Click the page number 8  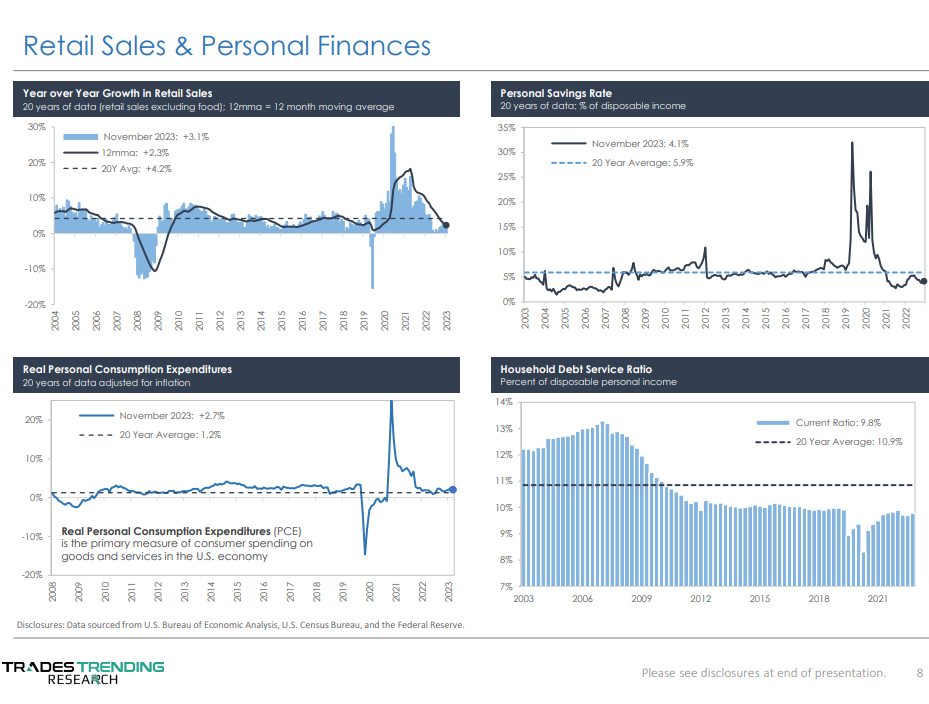[920, 673]
